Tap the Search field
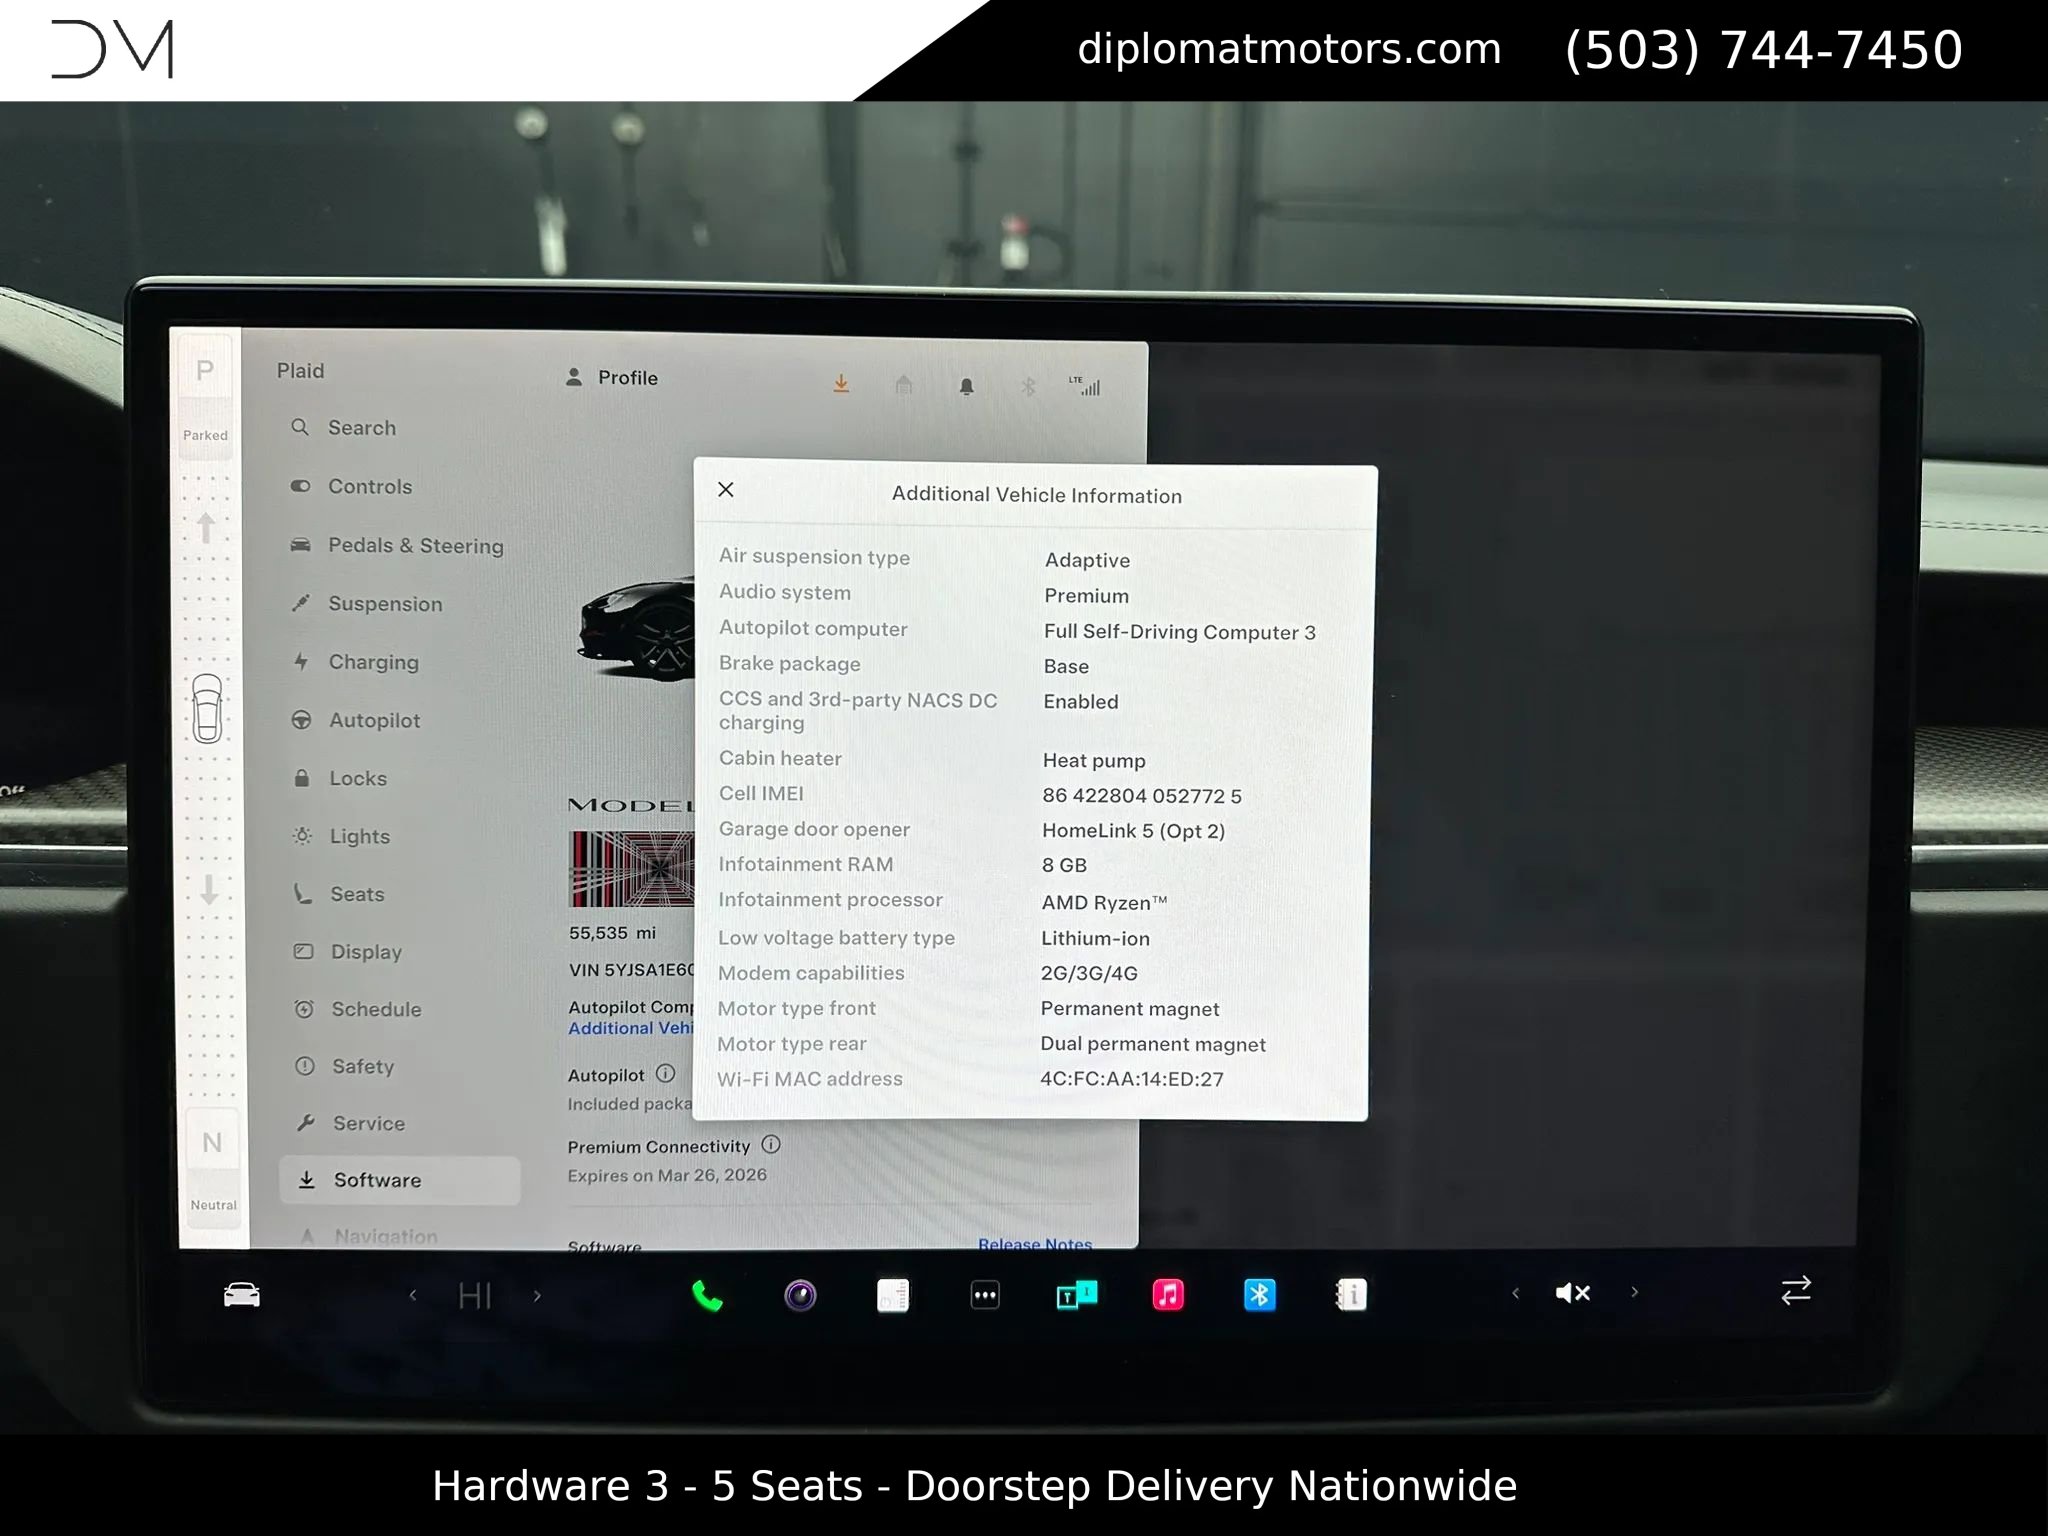Viewport: 2048px width, 1536px height. pos(361,428)
